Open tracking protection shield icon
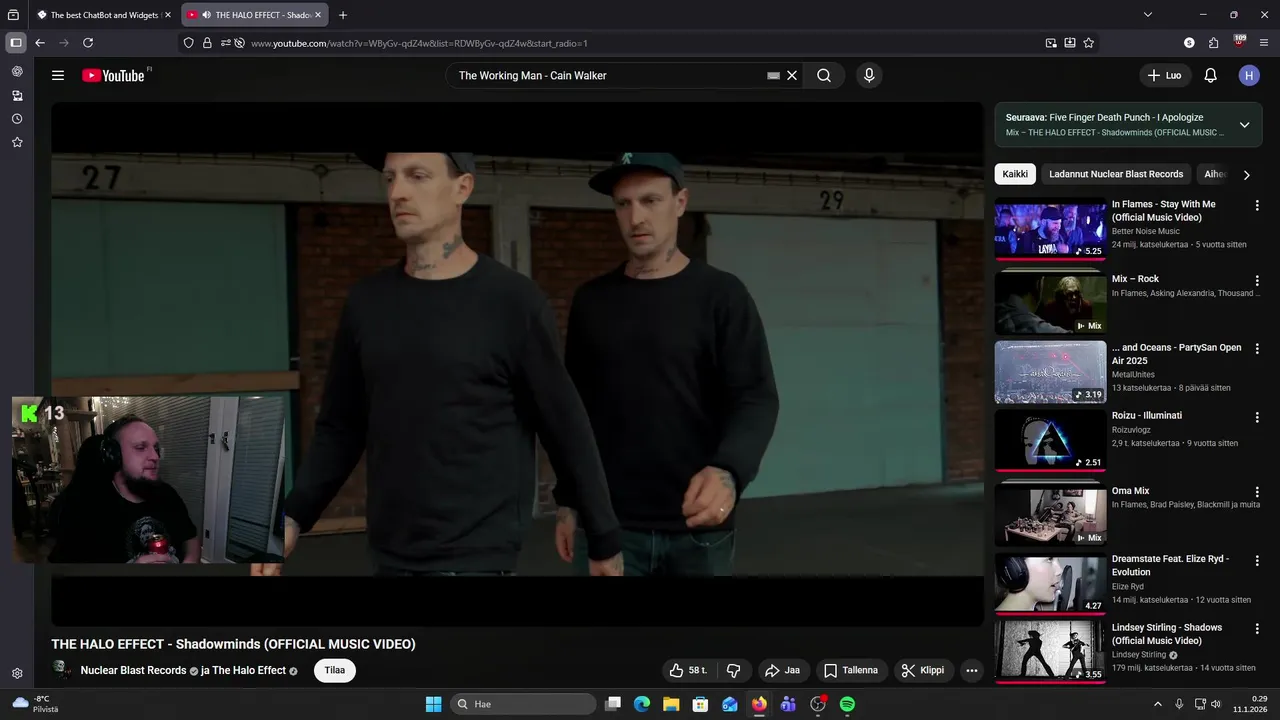1280x720 pixels. pos(188,43)
